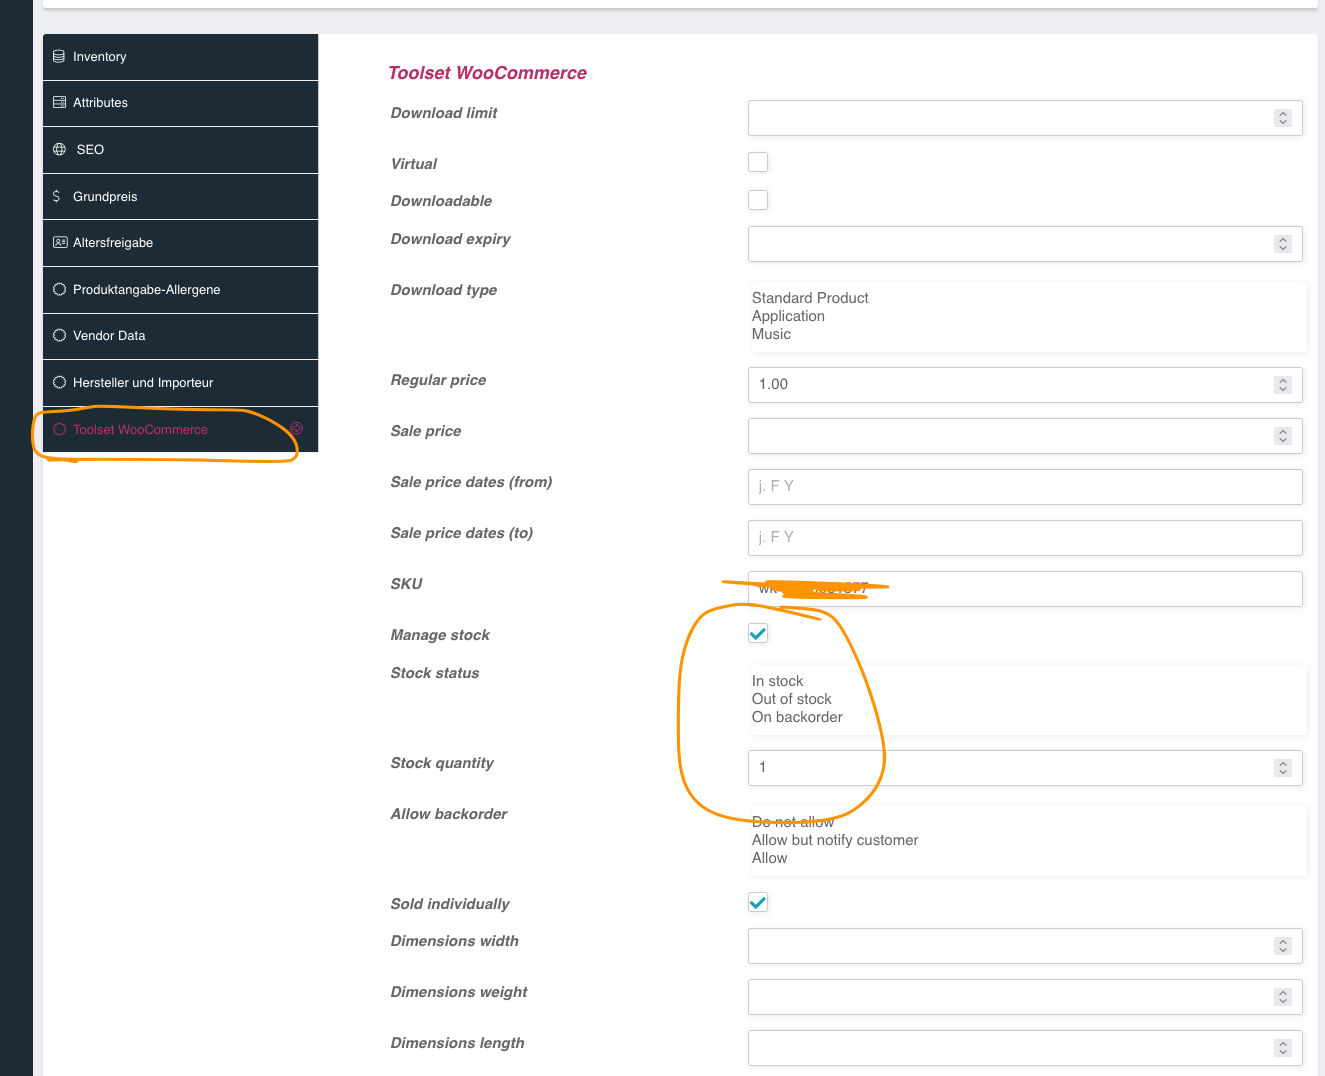
Task: Click the Attributes list icon in sidebar
Action: 59,103
